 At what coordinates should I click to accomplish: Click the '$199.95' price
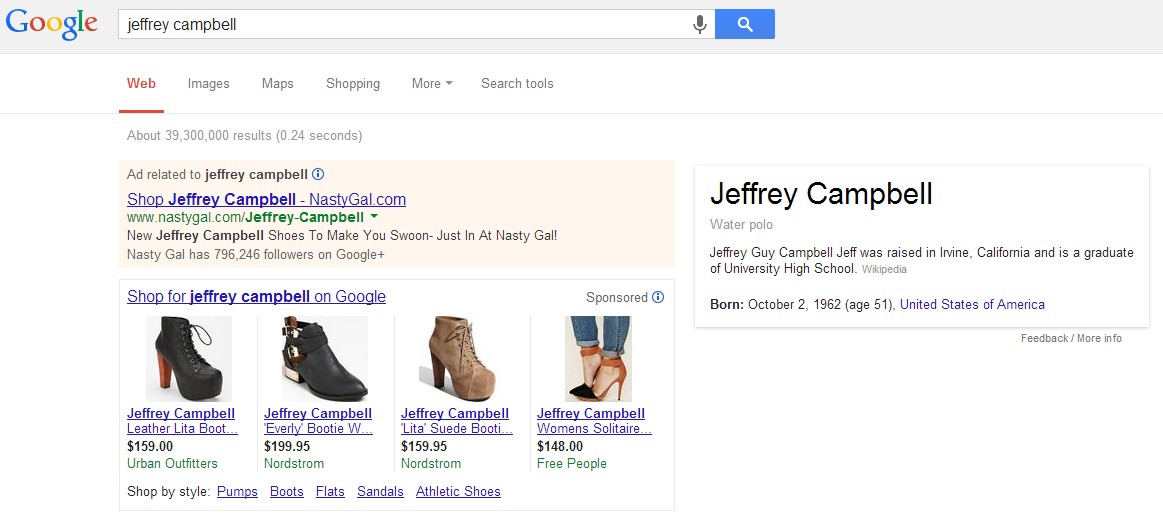click(x=287, y=447)
